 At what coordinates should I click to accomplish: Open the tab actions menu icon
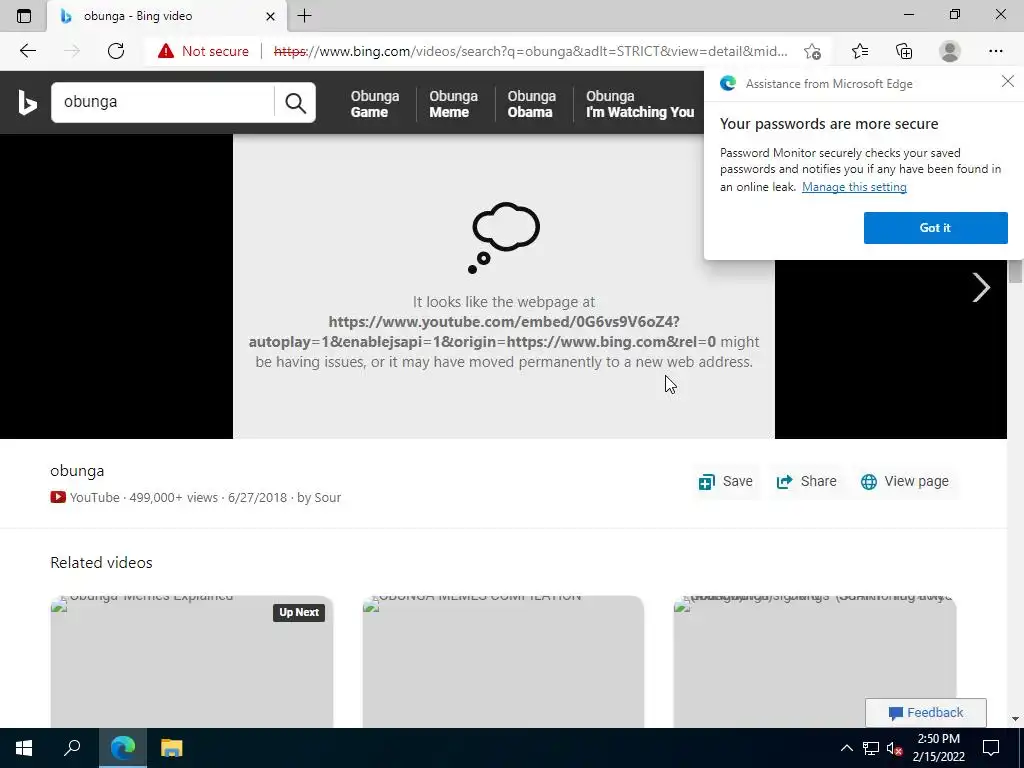tap(24, 16)
